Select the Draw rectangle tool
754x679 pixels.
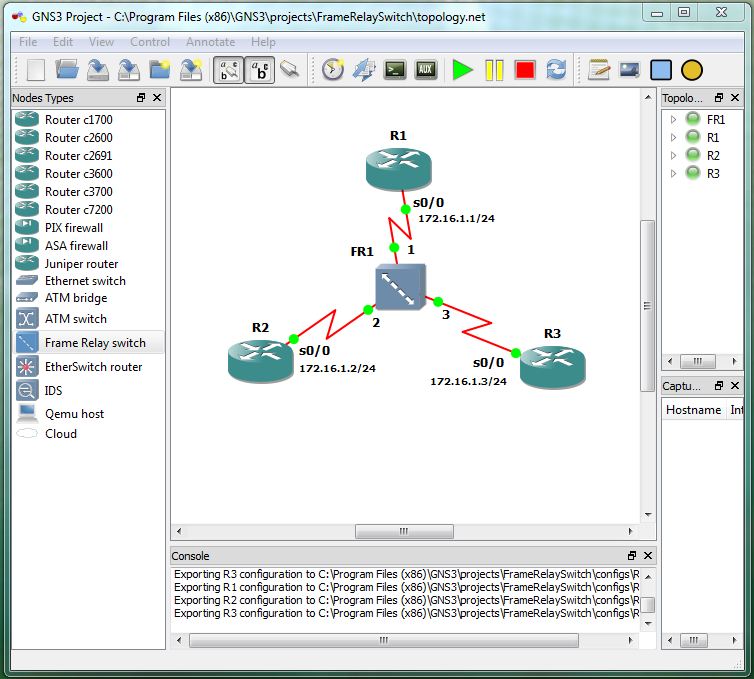point(661,70)
